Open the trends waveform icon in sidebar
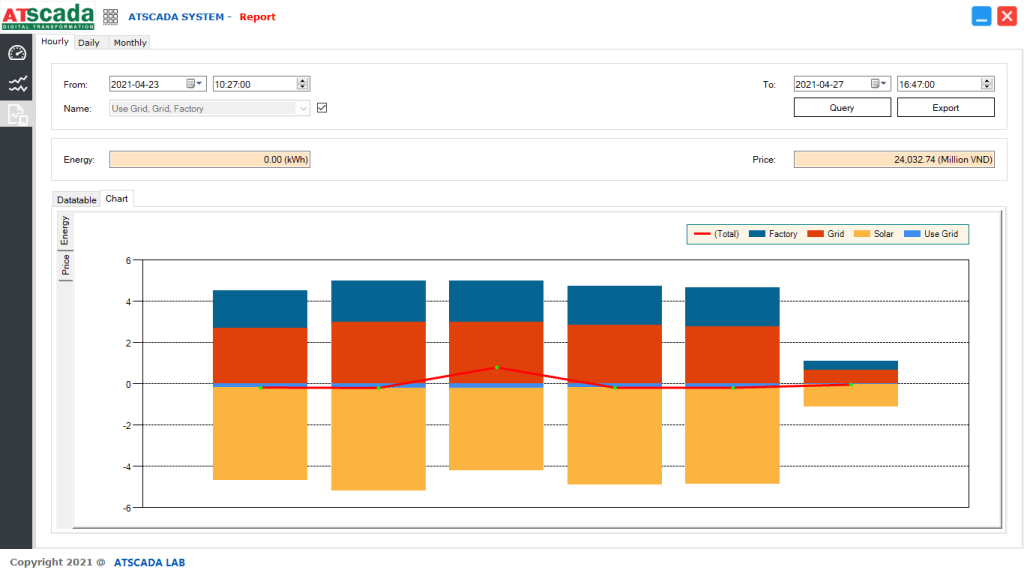The width and height of the screenshot is (1024, 576). point(16,84)
